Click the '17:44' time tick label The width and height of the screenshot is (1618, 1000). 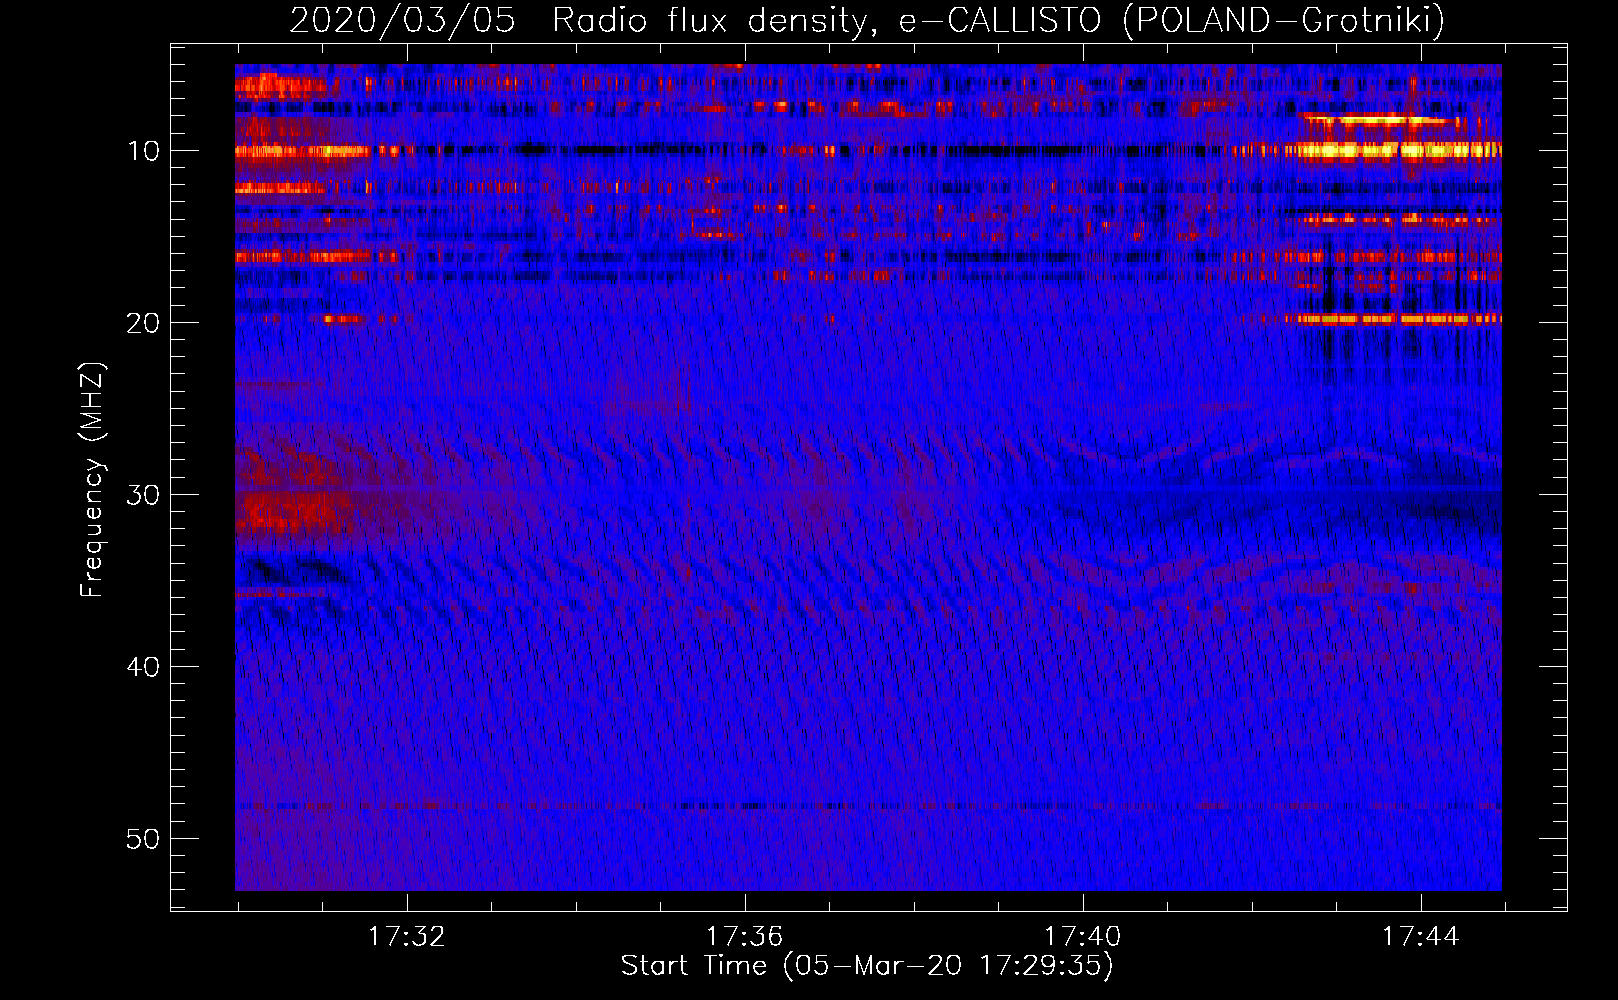coord(1420,937)
